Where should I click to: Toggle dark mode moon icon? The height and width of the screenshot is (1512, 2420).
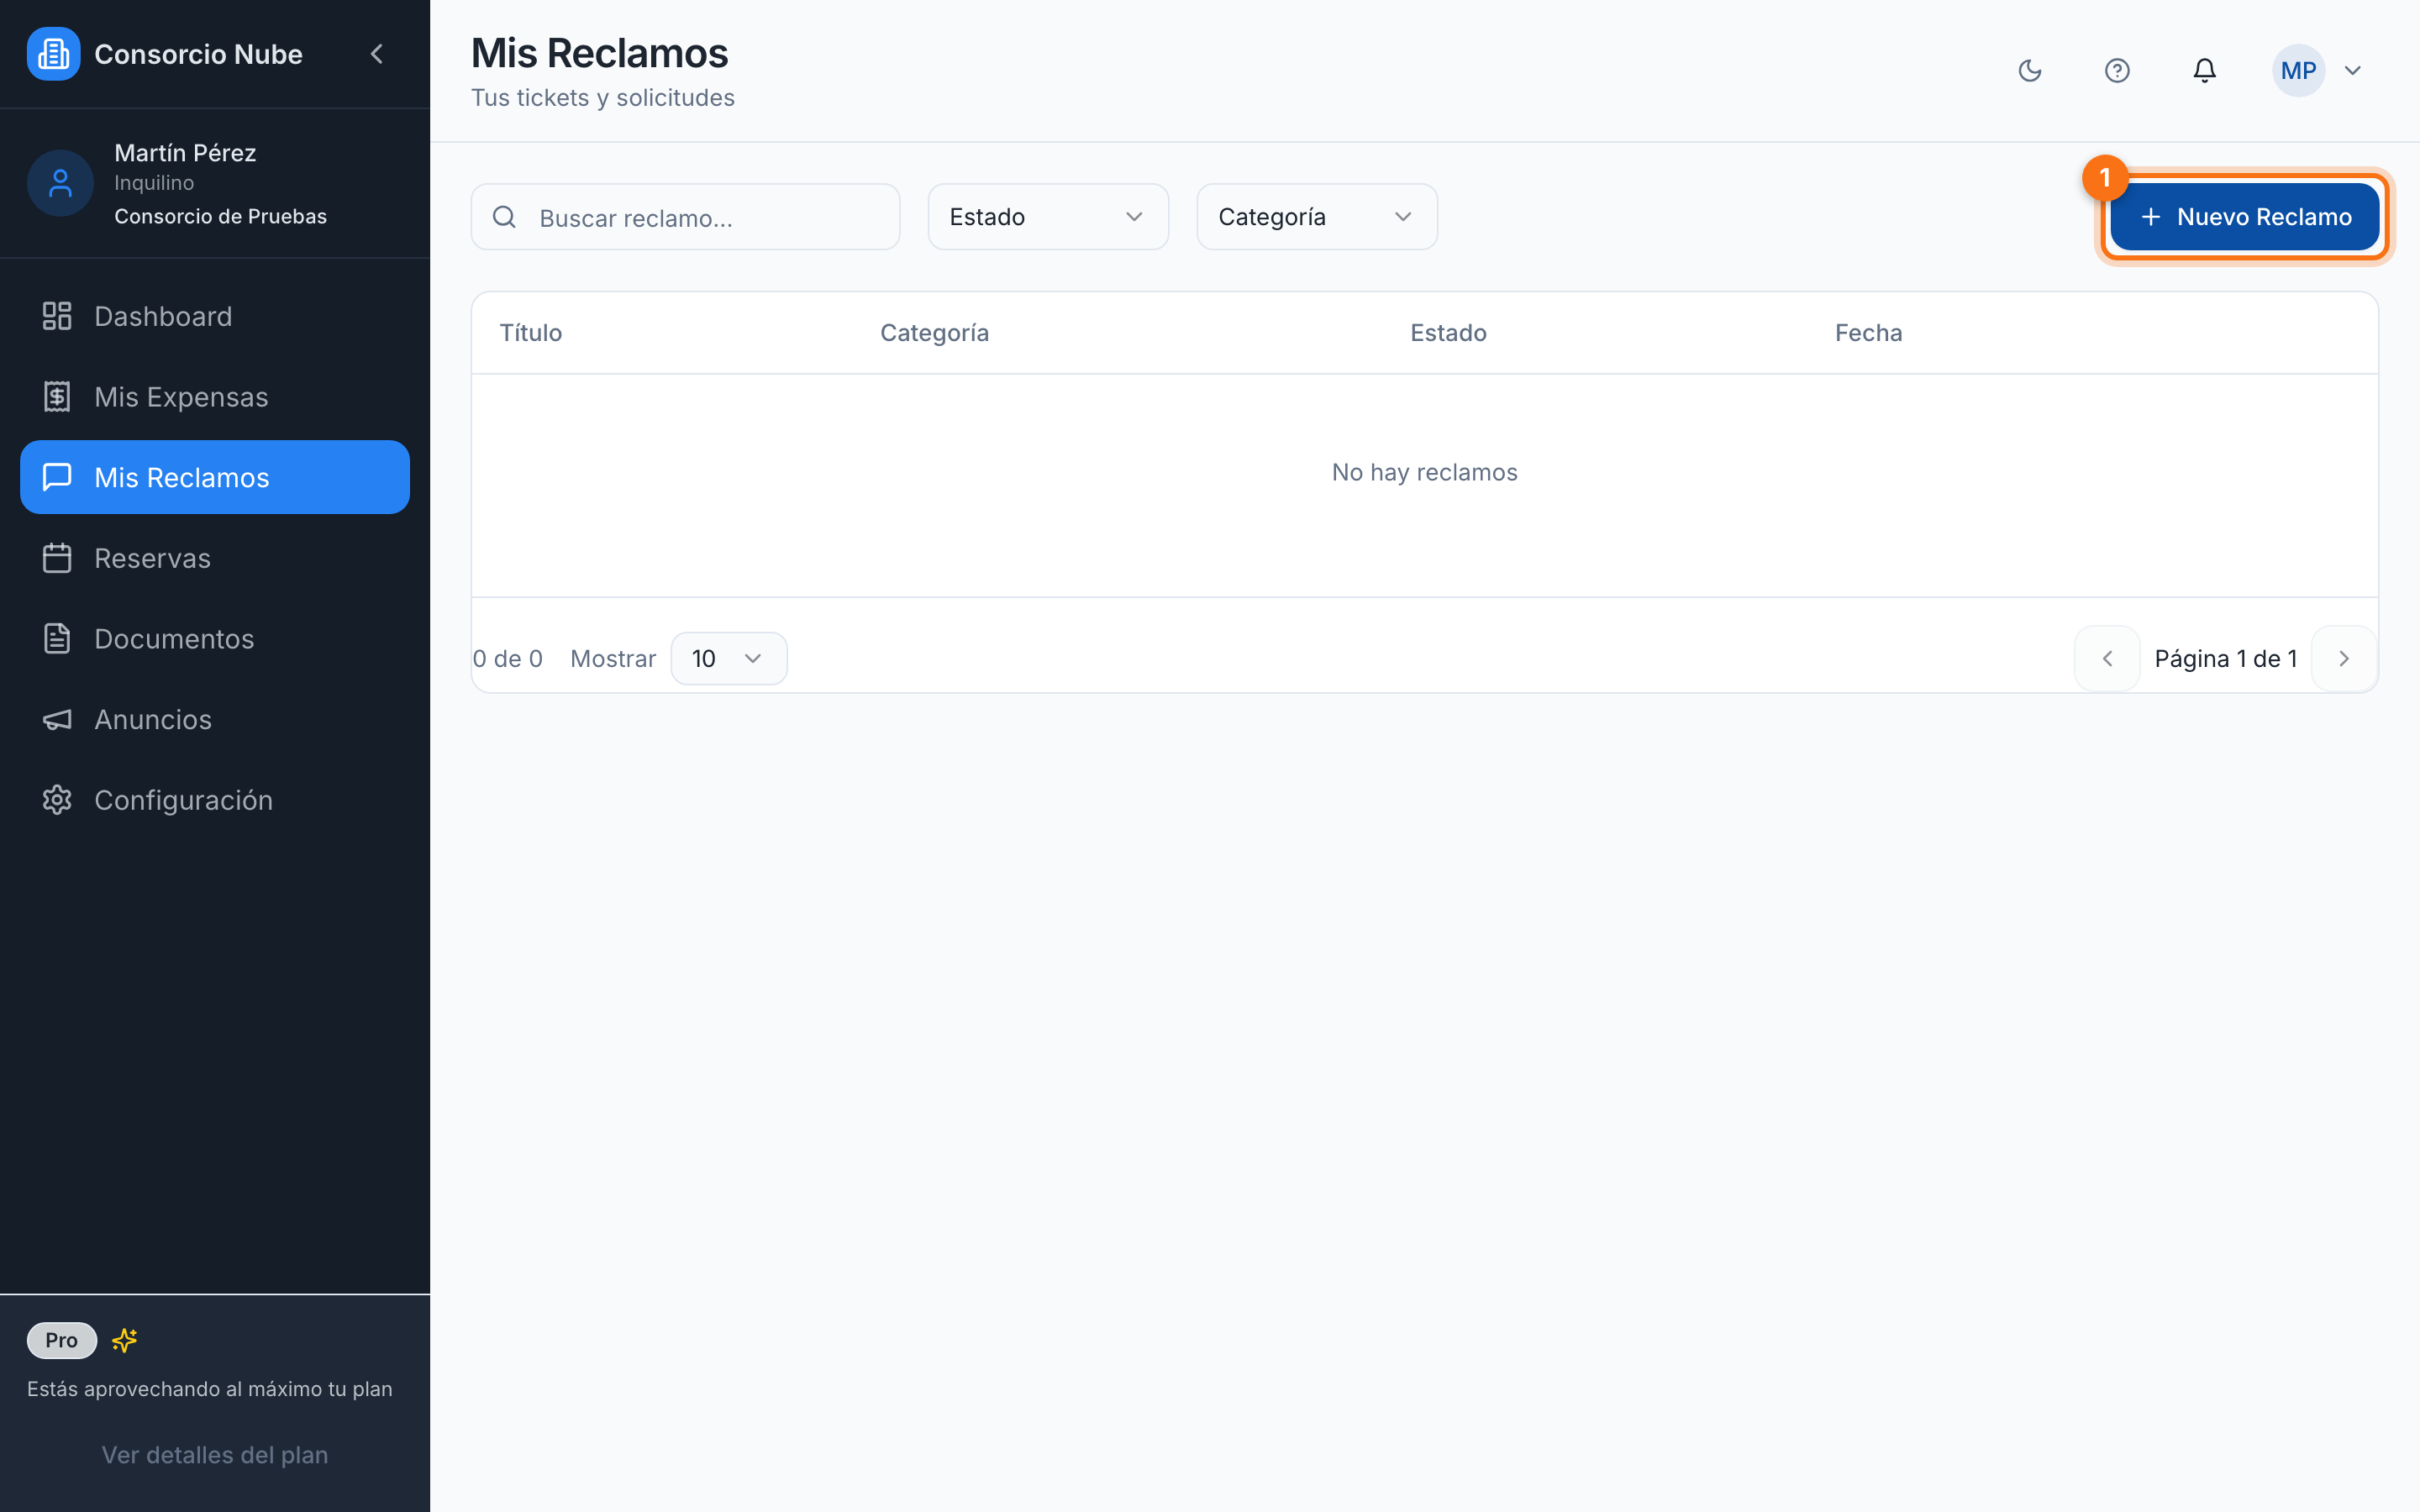point(2030,71)
